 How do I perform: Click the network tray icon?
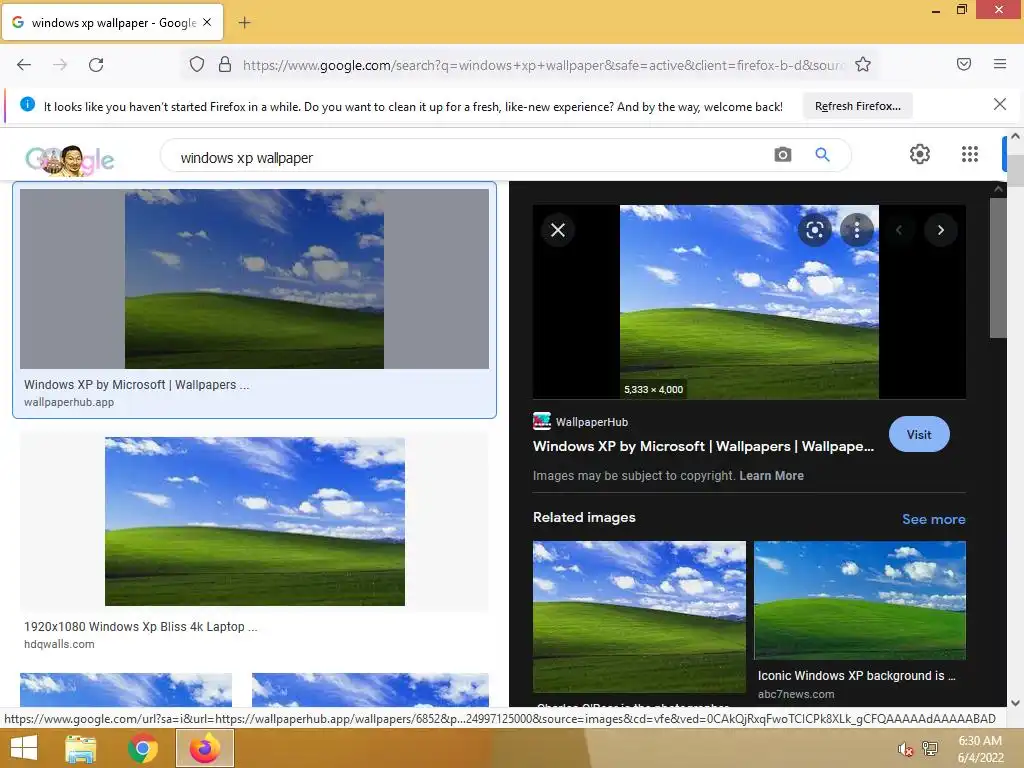[x=930, y=749]
